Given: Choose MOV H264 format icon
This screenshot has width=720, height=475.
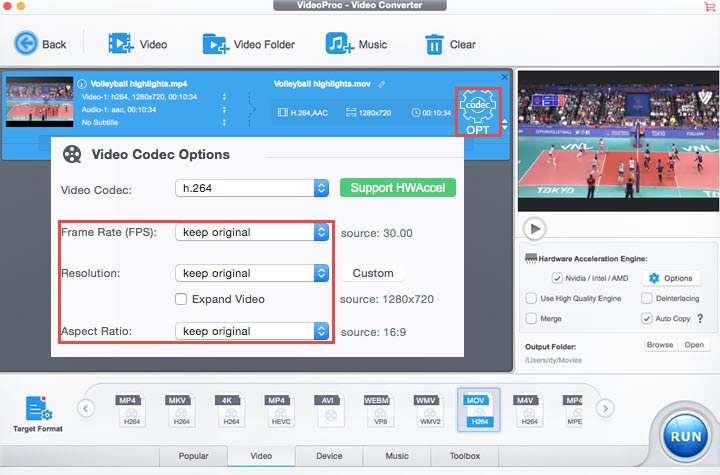Looking at the screenshot, I should click(479, 410).
